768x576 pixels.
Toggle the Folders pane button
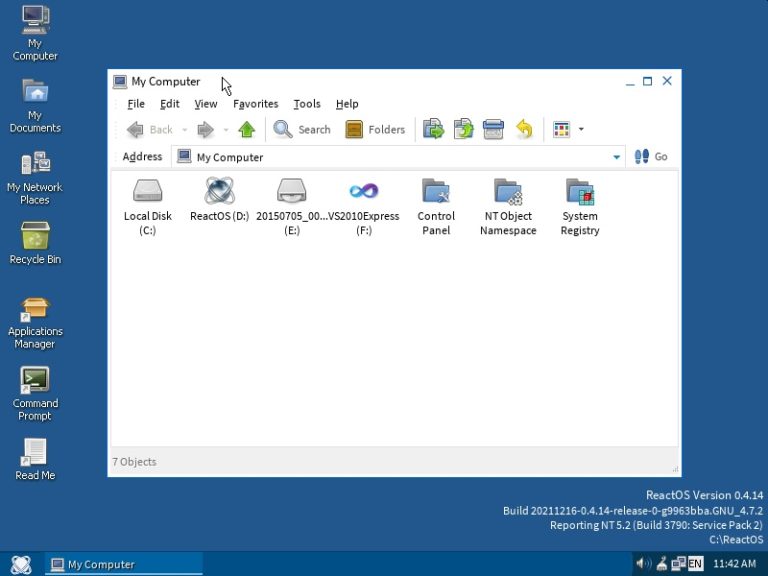click(375, 130)
